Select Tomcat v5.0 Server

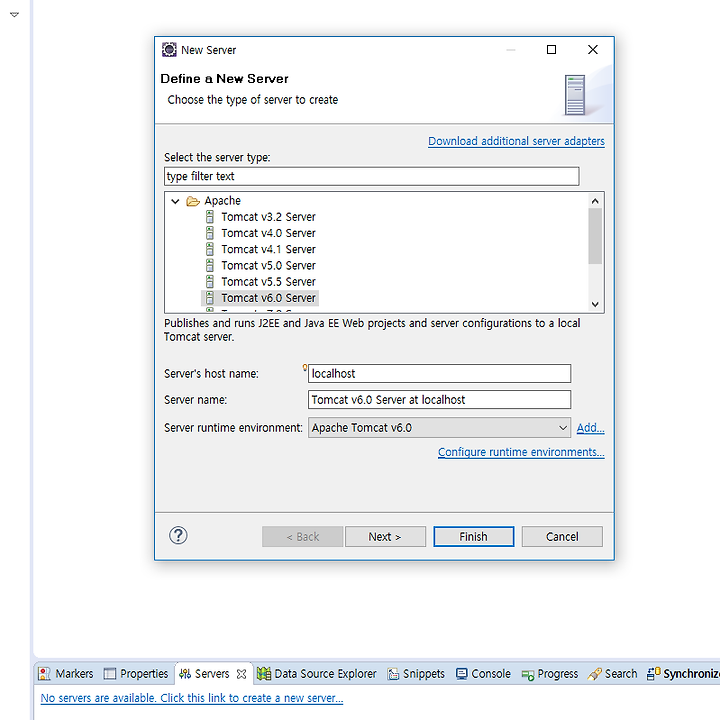268,265
